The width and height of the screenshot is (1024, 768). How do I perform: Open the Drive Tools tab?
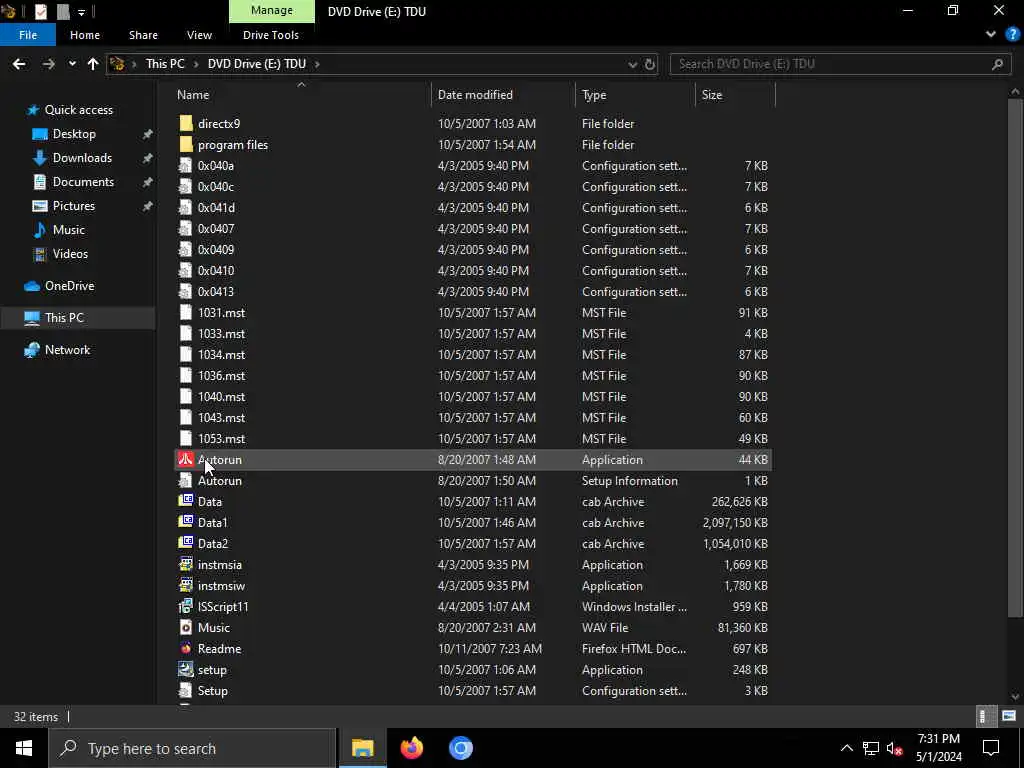[271, 35]
